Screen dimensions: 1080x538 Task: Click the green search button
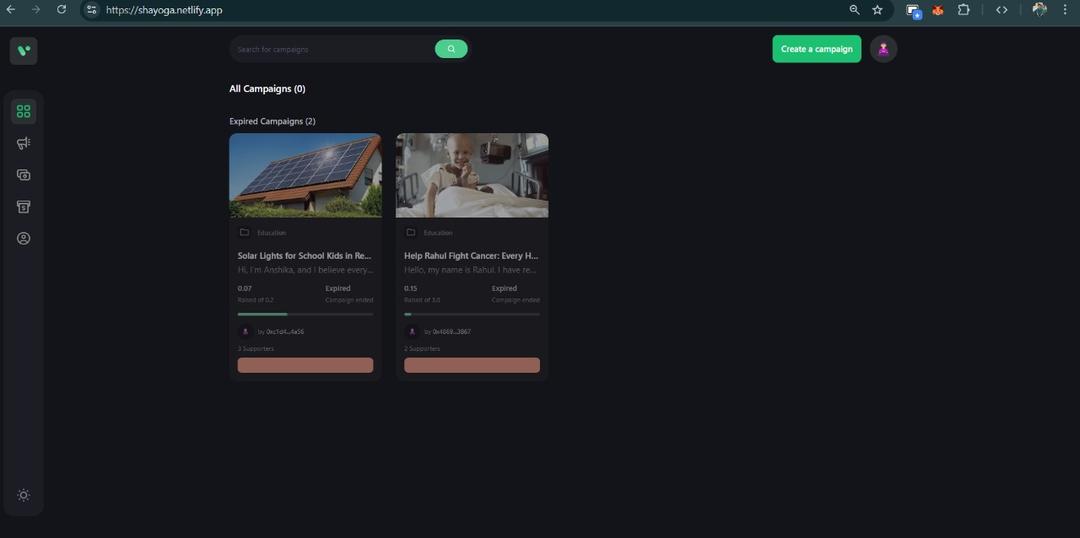451,49
